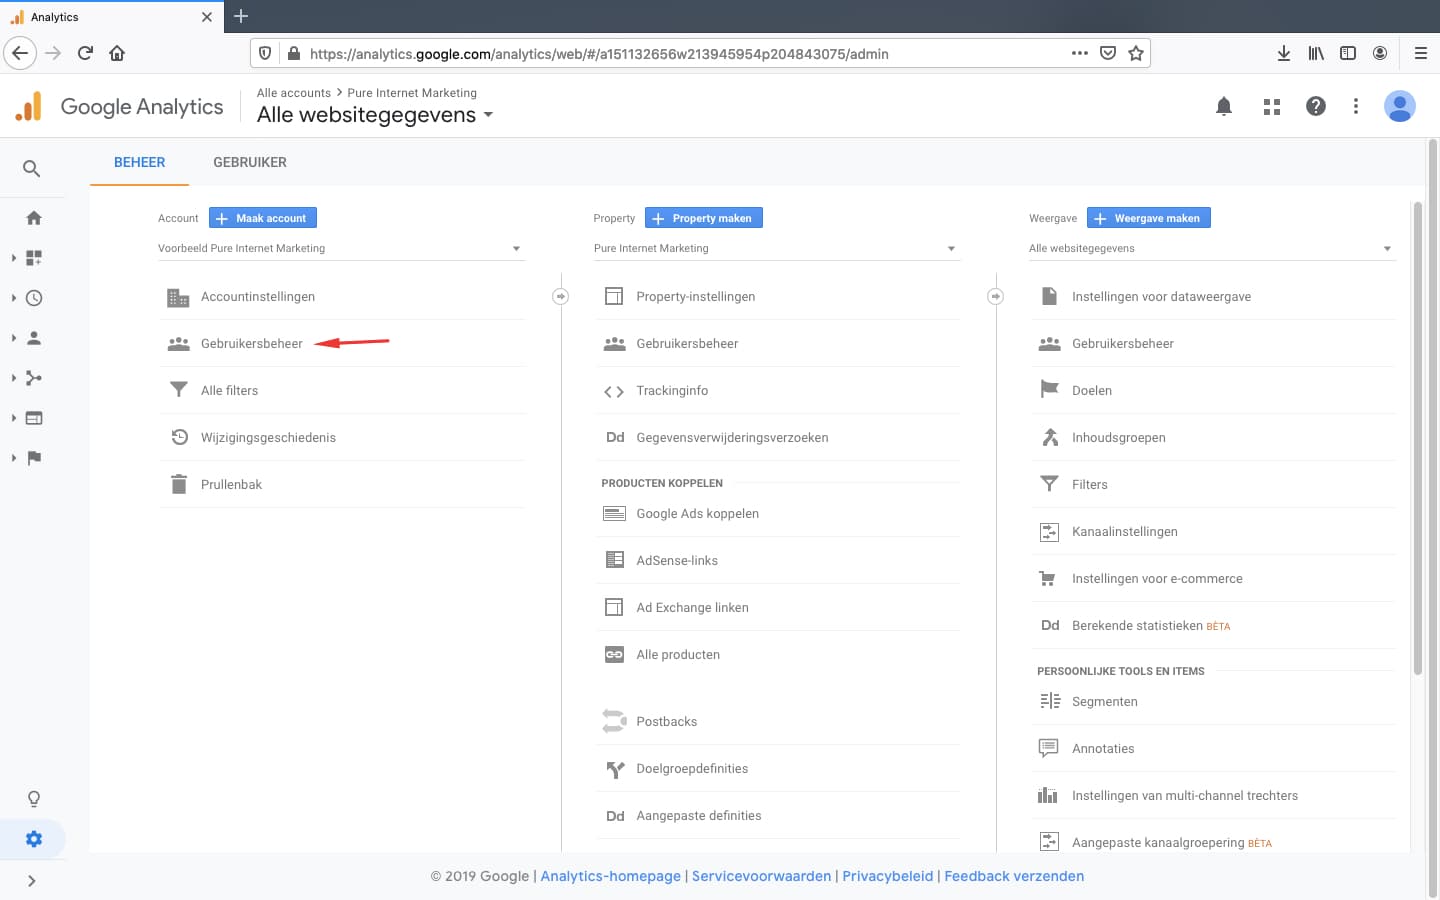This screenshot has width=1440, height=900.
Task: Open the Property dropdown Pure Internet Marketing
Action: [x=776, y=248]
